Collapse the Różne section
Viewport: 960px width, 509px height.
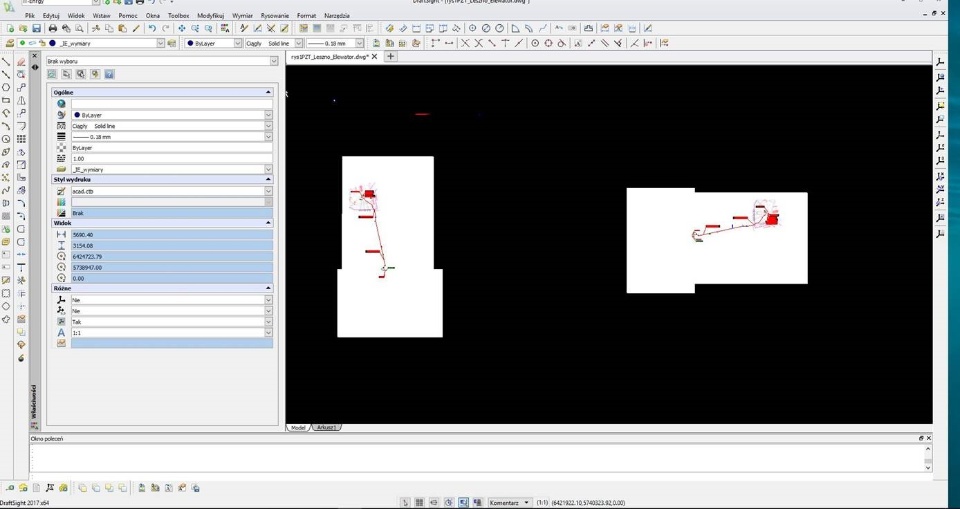(268, 288)
